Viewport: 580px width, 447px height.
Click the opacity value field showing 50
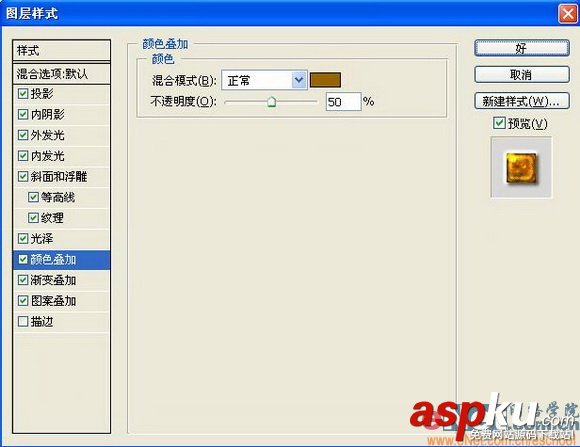click(x=343, y=101)
